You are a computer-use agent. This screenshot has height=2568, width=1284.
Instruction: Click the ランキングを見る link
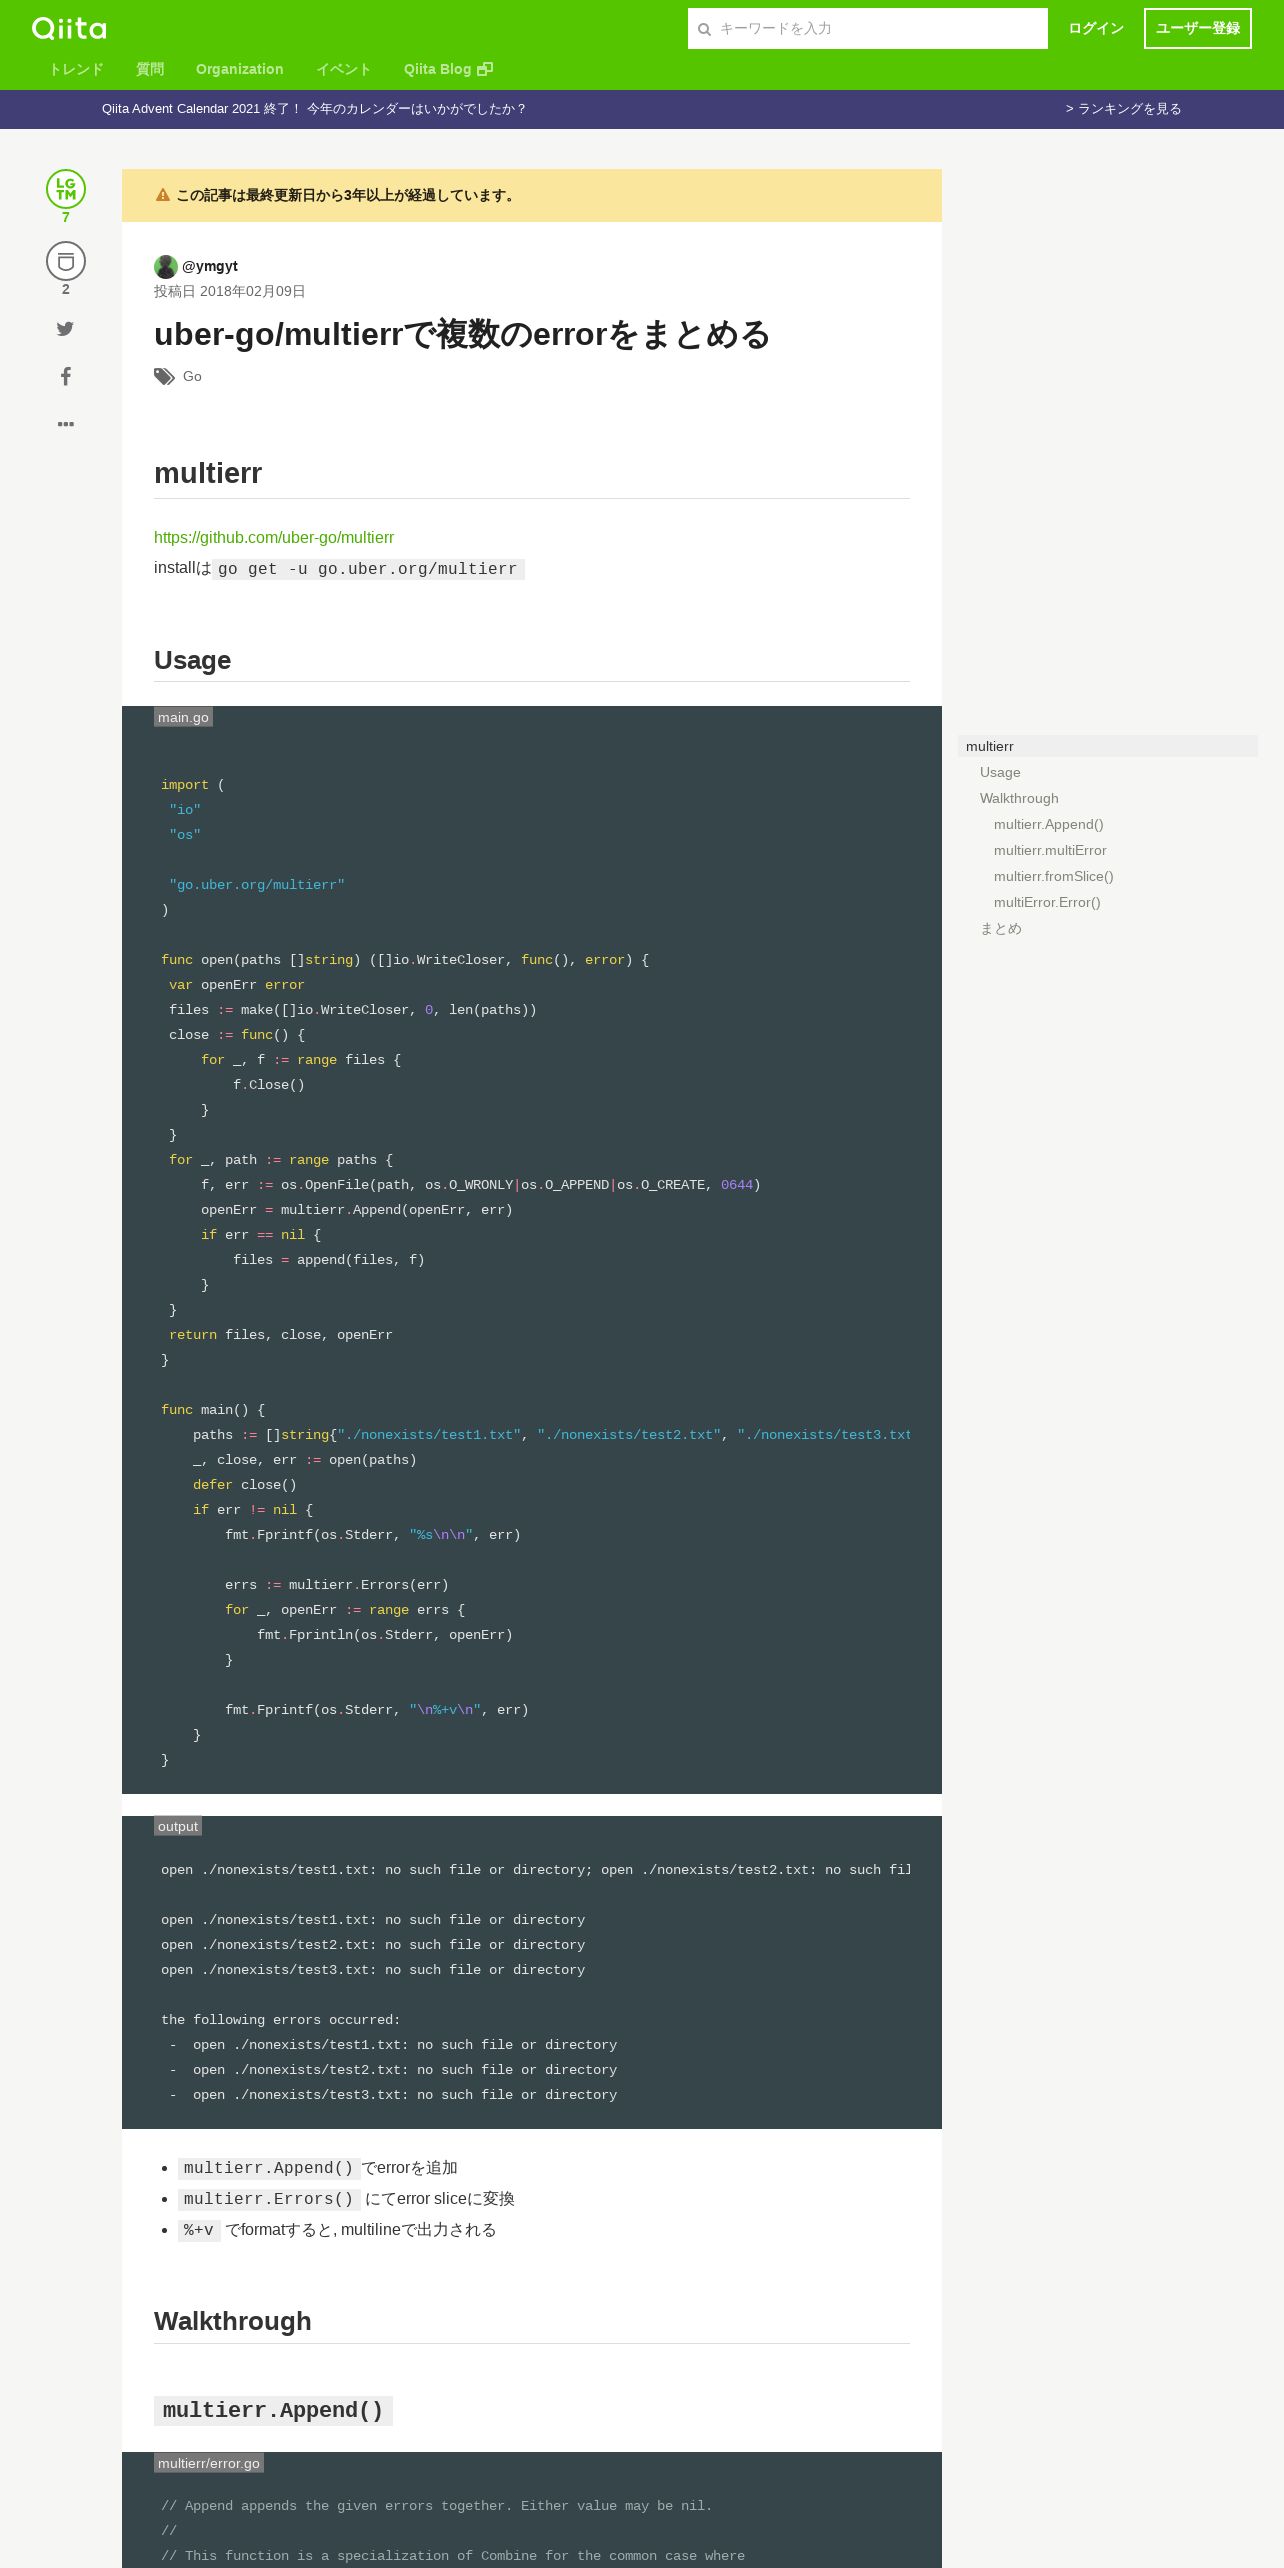point(1124,109)
